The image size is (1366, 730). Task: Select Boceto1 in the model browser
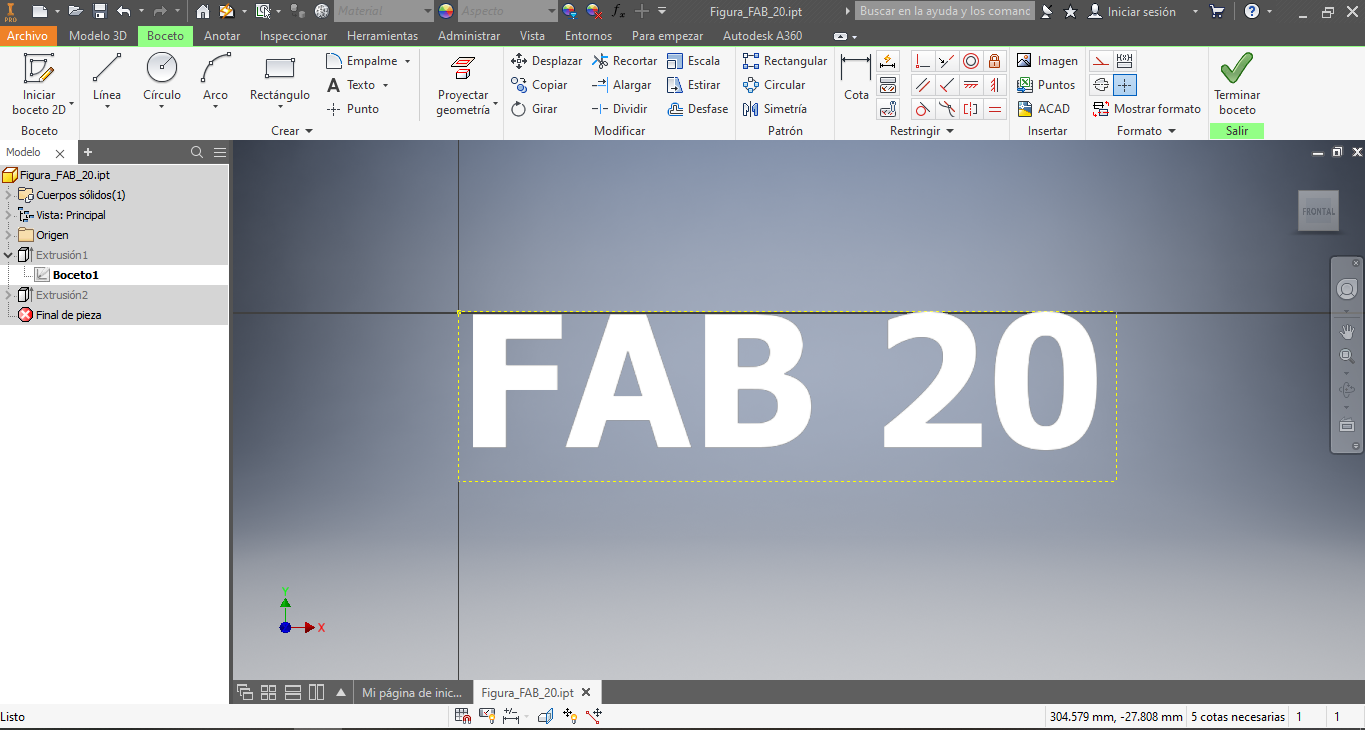pos(76,275)
